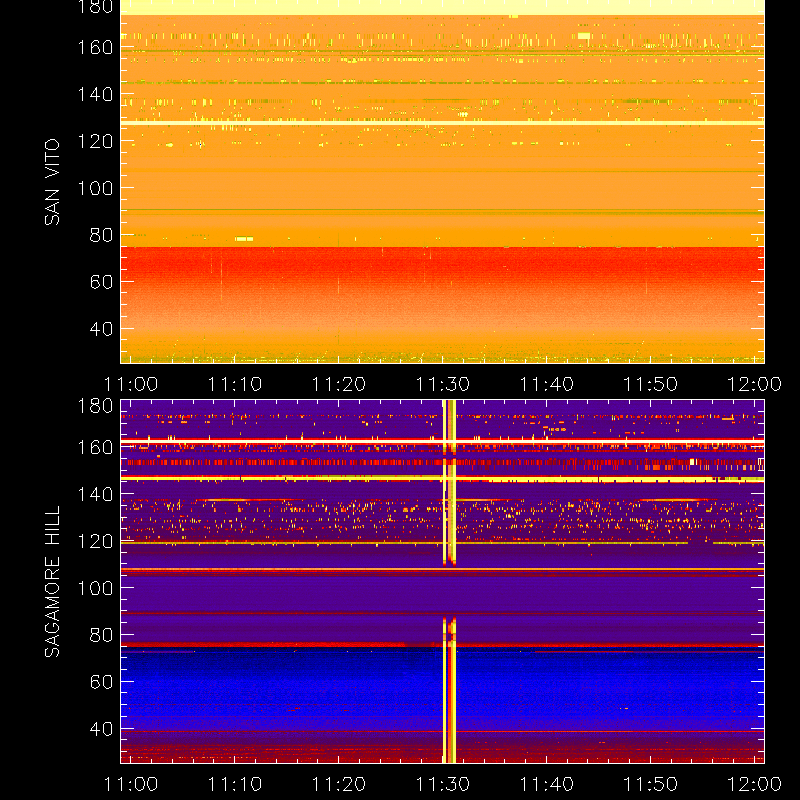The image size is (800, 800).
Task: Pick the 180 tick label on Sagamore Hill axis
Action: [95, 406]
